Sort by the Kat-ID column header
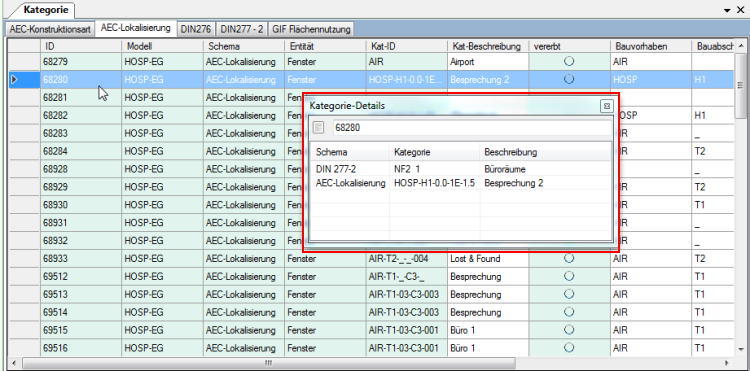The width and height of the screenshot is (750, 371). pos(407,46)
